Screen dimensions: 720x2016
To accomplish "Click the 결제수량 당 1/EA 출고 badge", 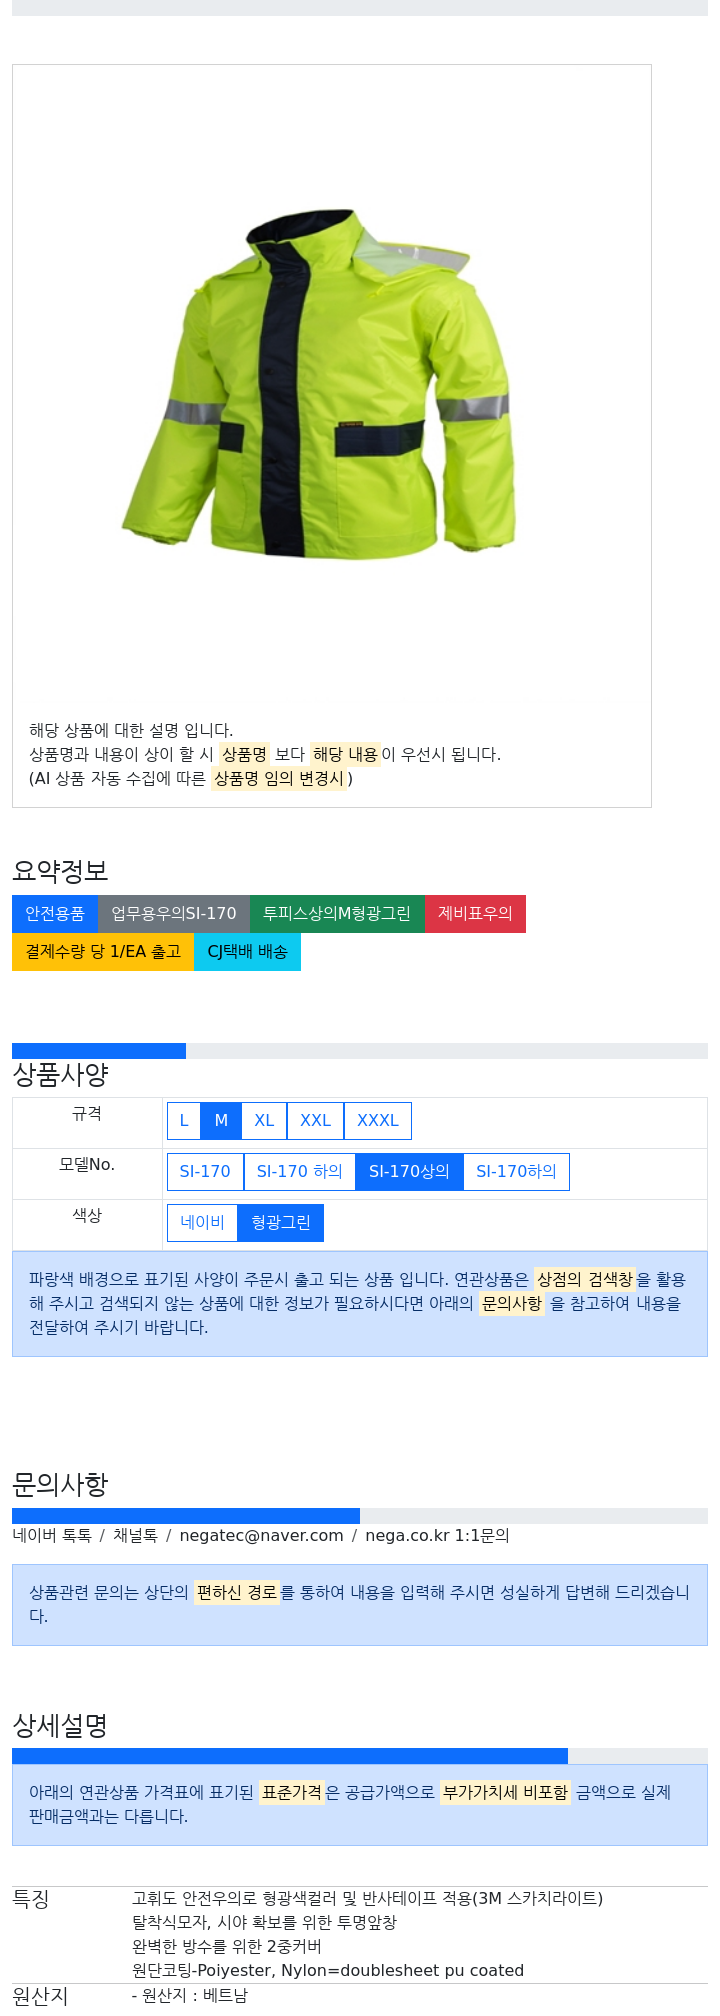I will (103, 952).
